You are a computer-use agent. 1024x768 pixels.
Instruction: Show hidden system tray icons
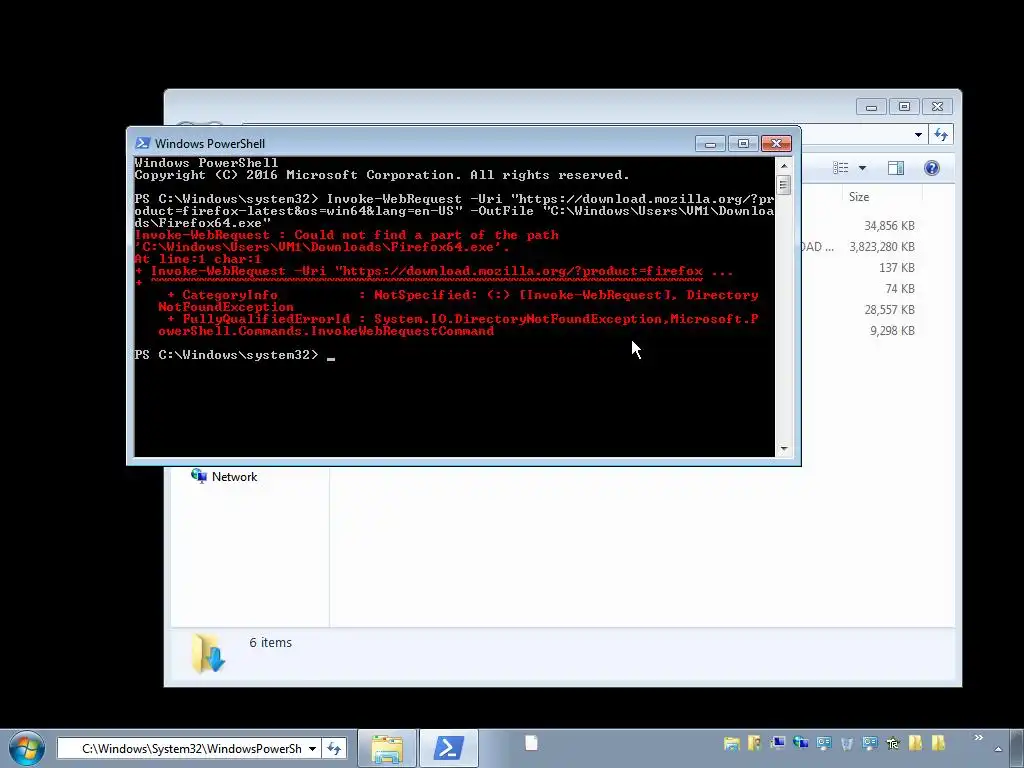coord(998,748)
